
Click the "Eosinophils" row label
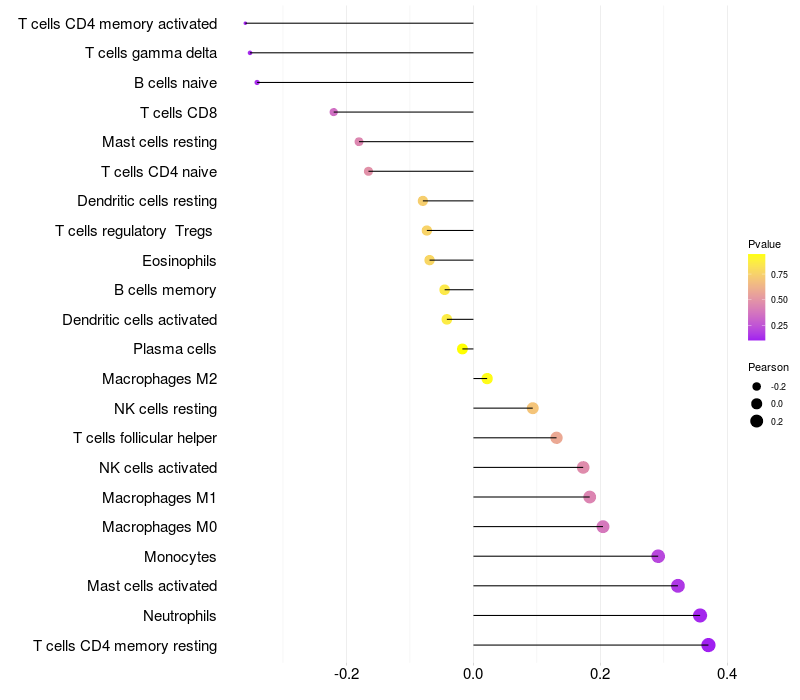click(179, 261)
